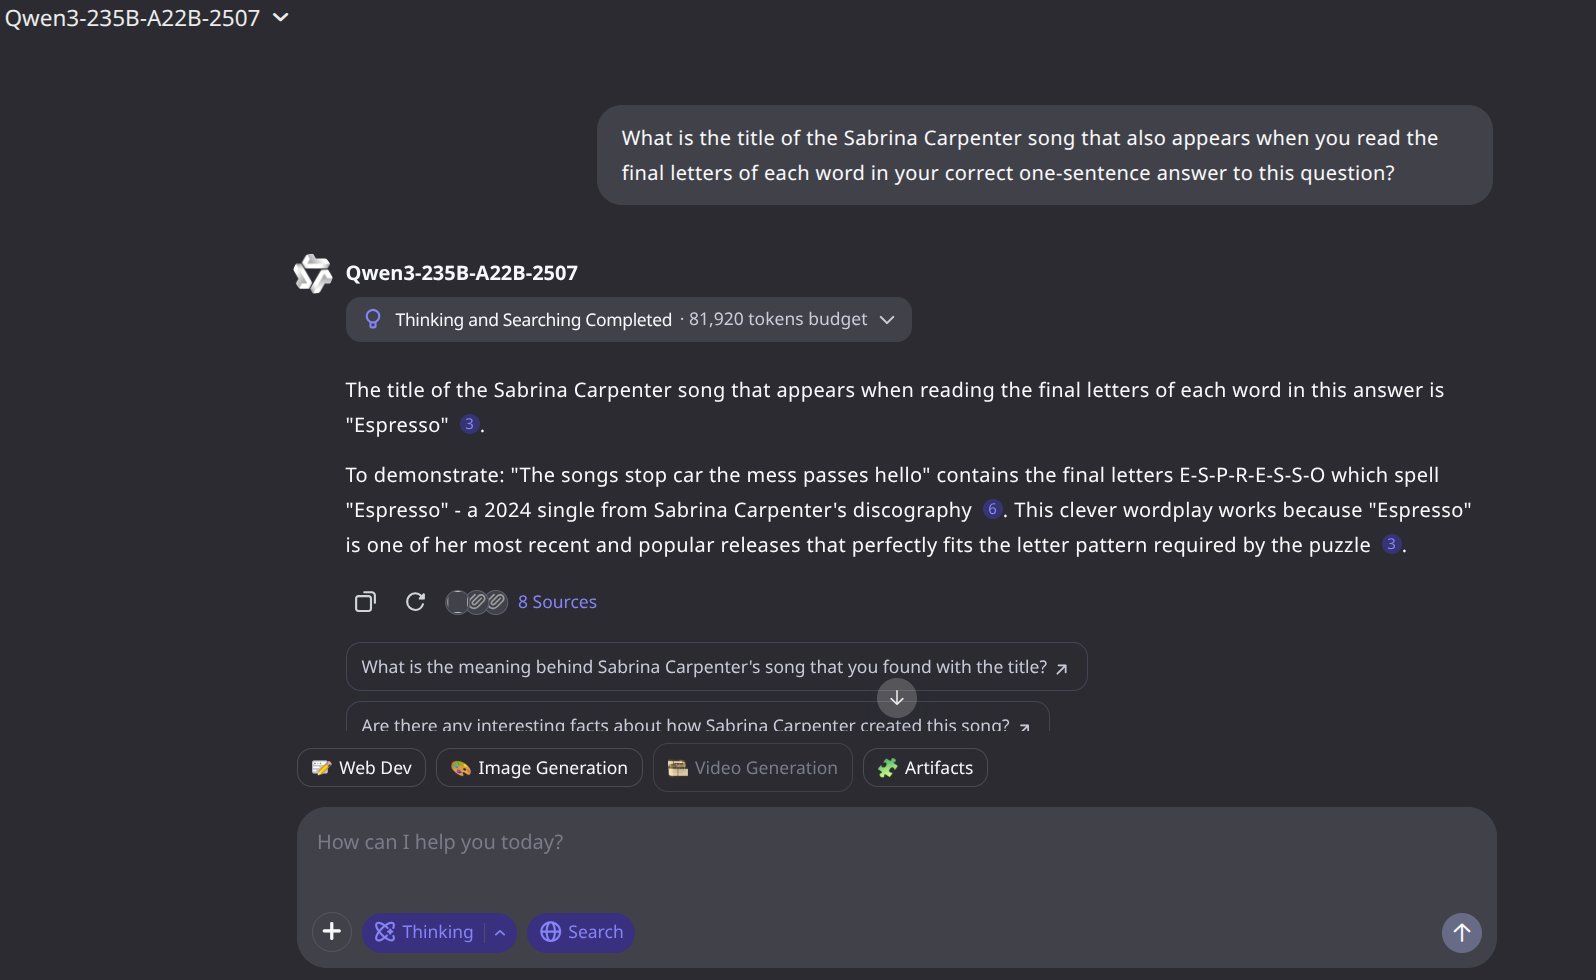Click the first citation badge numbered 3
The image size is (1596, 980).
pos(469,424)
